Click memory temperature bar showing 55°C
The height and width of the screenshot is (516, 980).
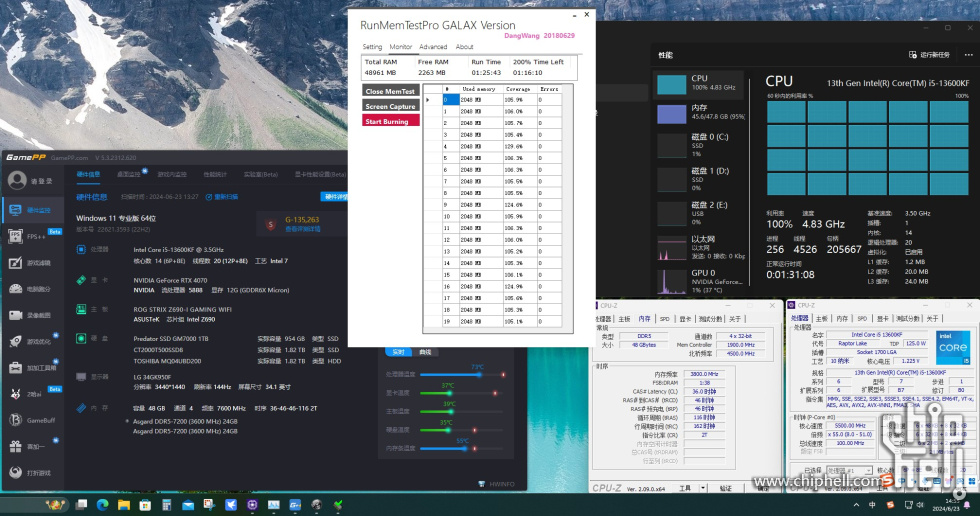pyautogui.click(x=461, y=448)
